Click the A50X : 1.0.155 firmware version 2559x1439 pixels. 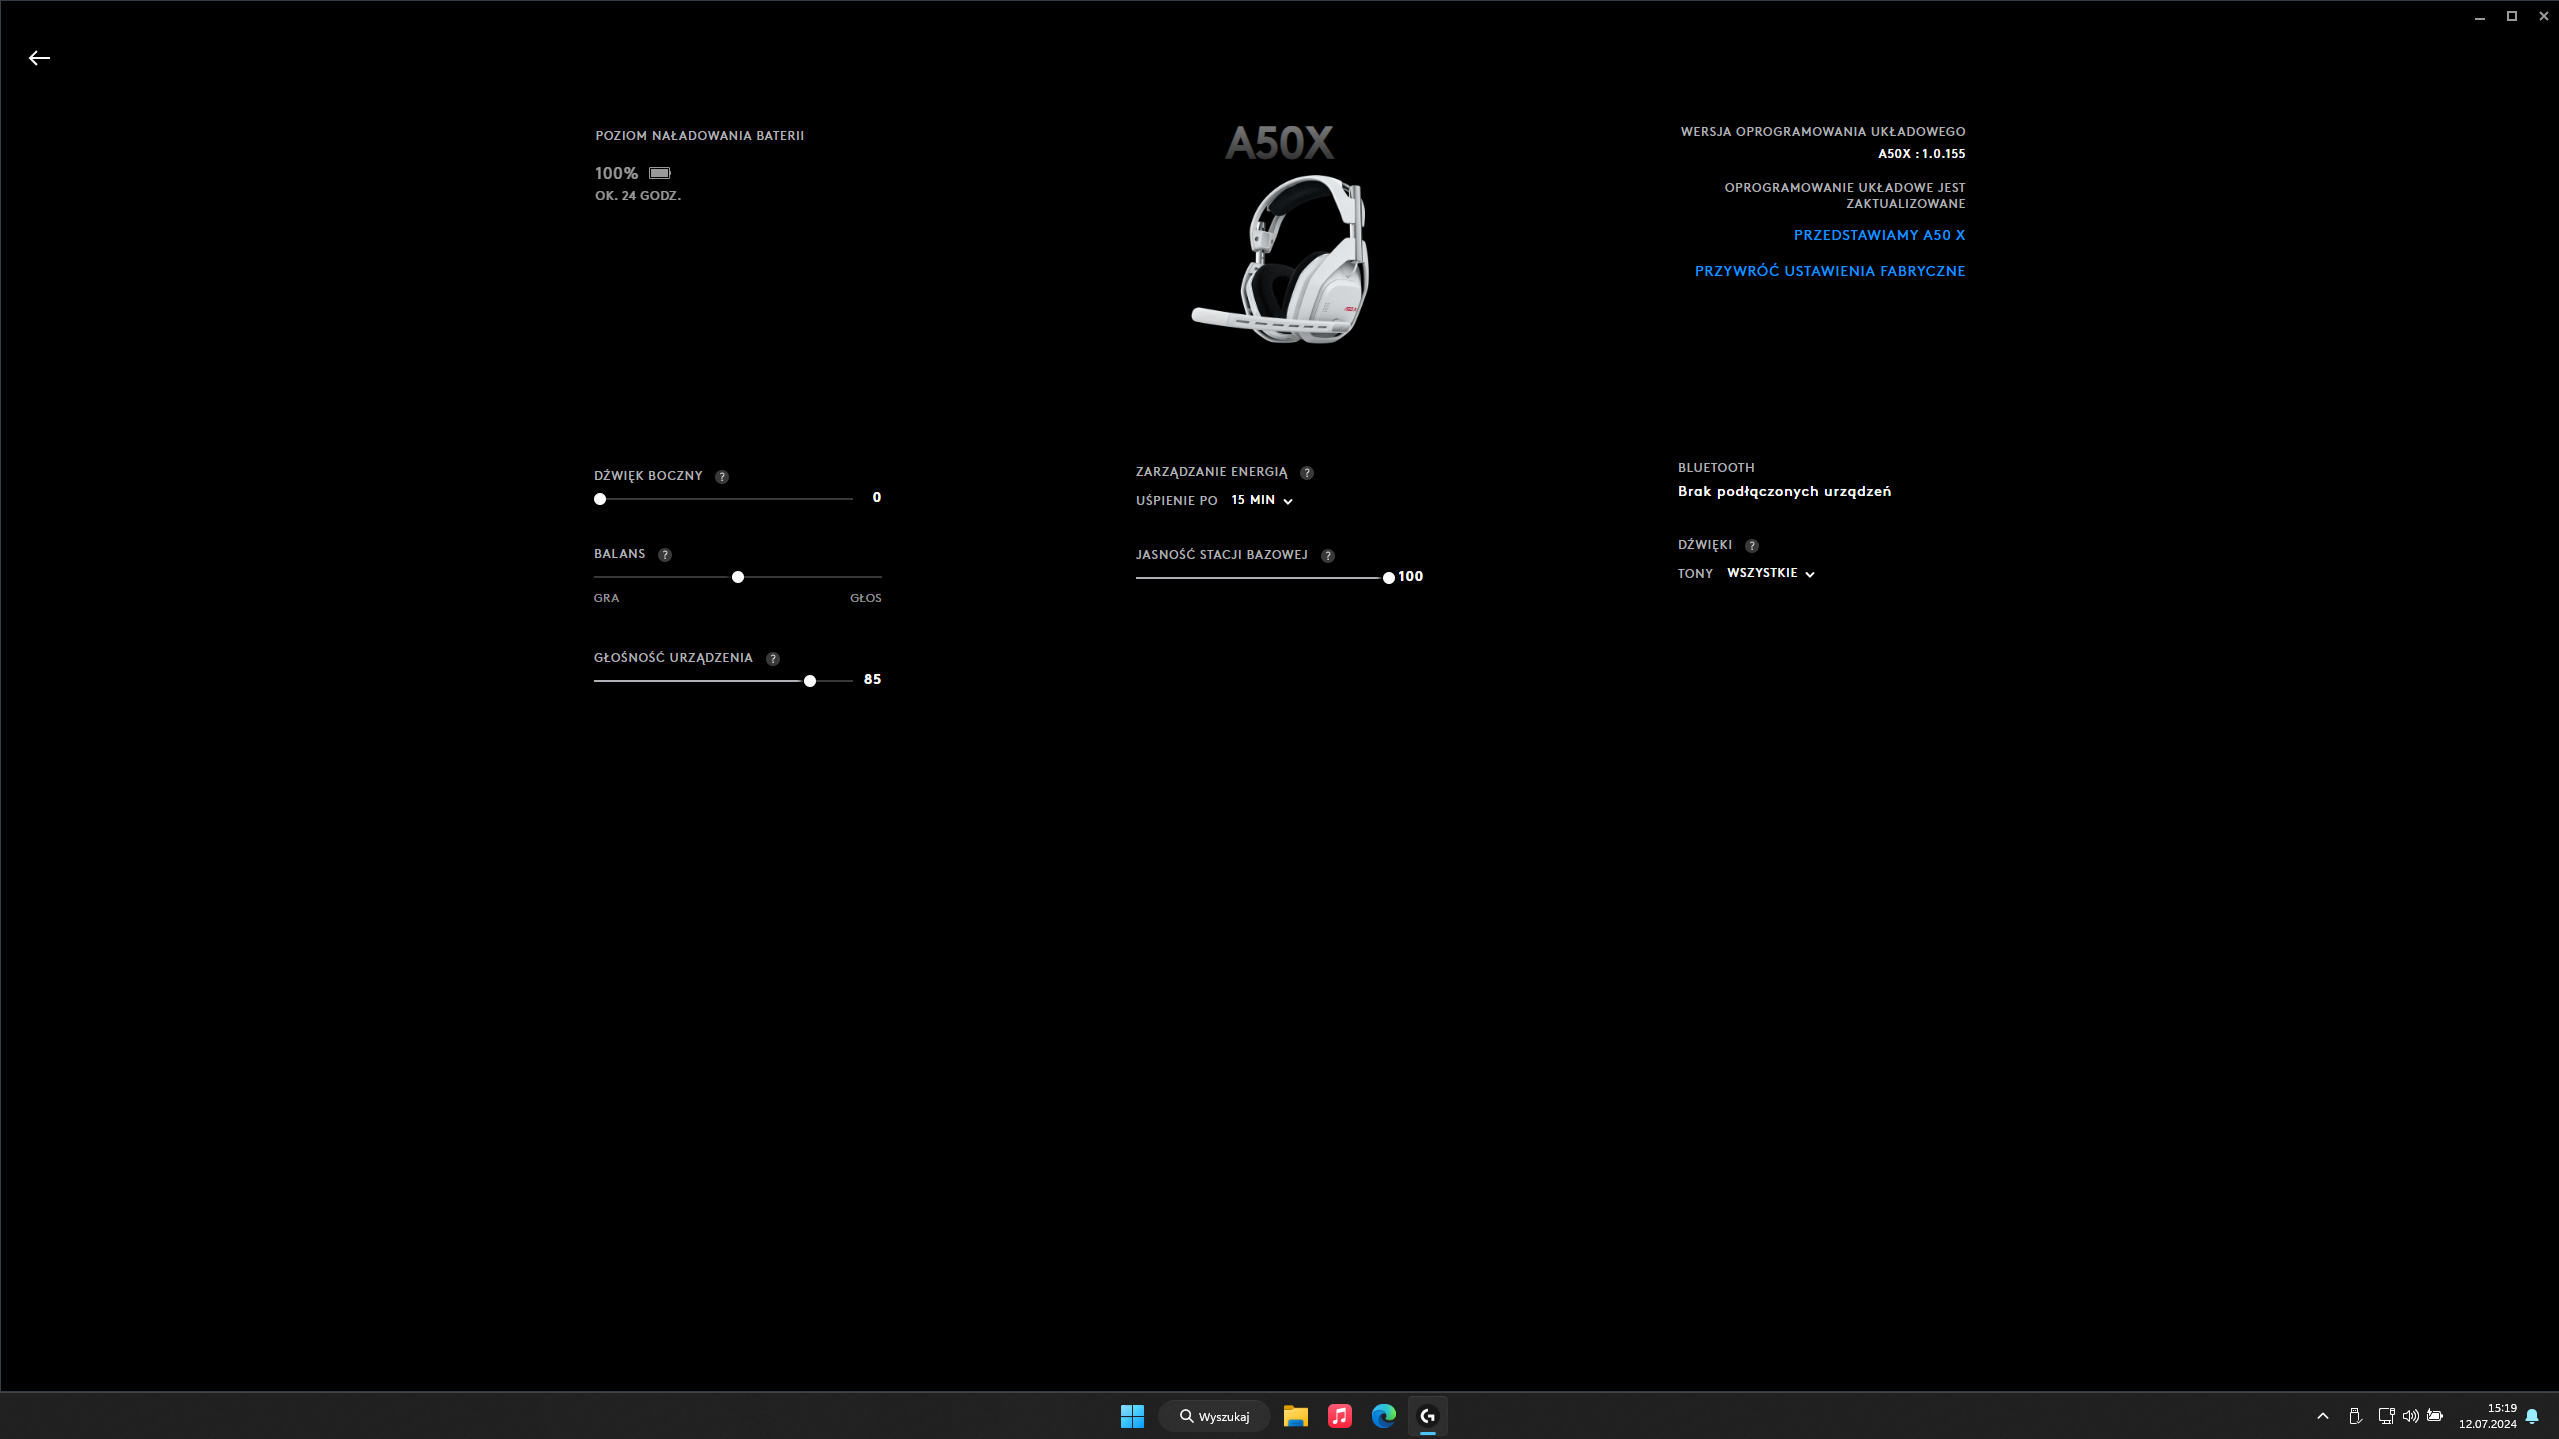pyautogui.click(x=1921, y=154)
